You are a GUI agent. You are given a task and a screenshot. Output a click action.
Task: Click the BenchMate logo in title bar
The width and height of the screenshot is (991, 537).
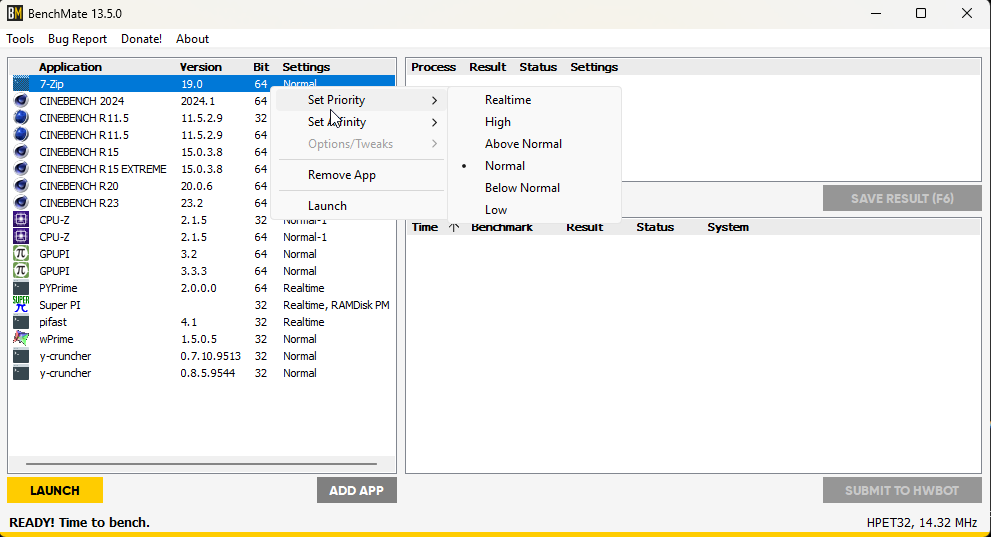[15, 14]
